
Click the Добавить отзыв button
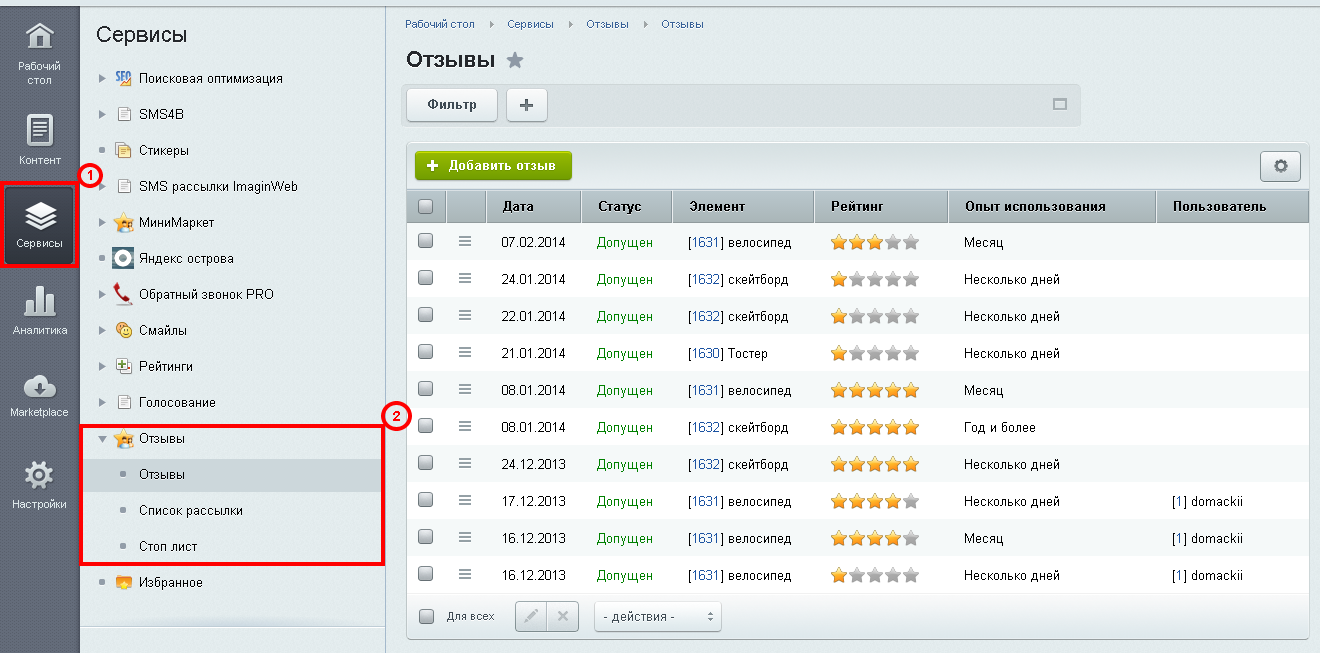493,165
